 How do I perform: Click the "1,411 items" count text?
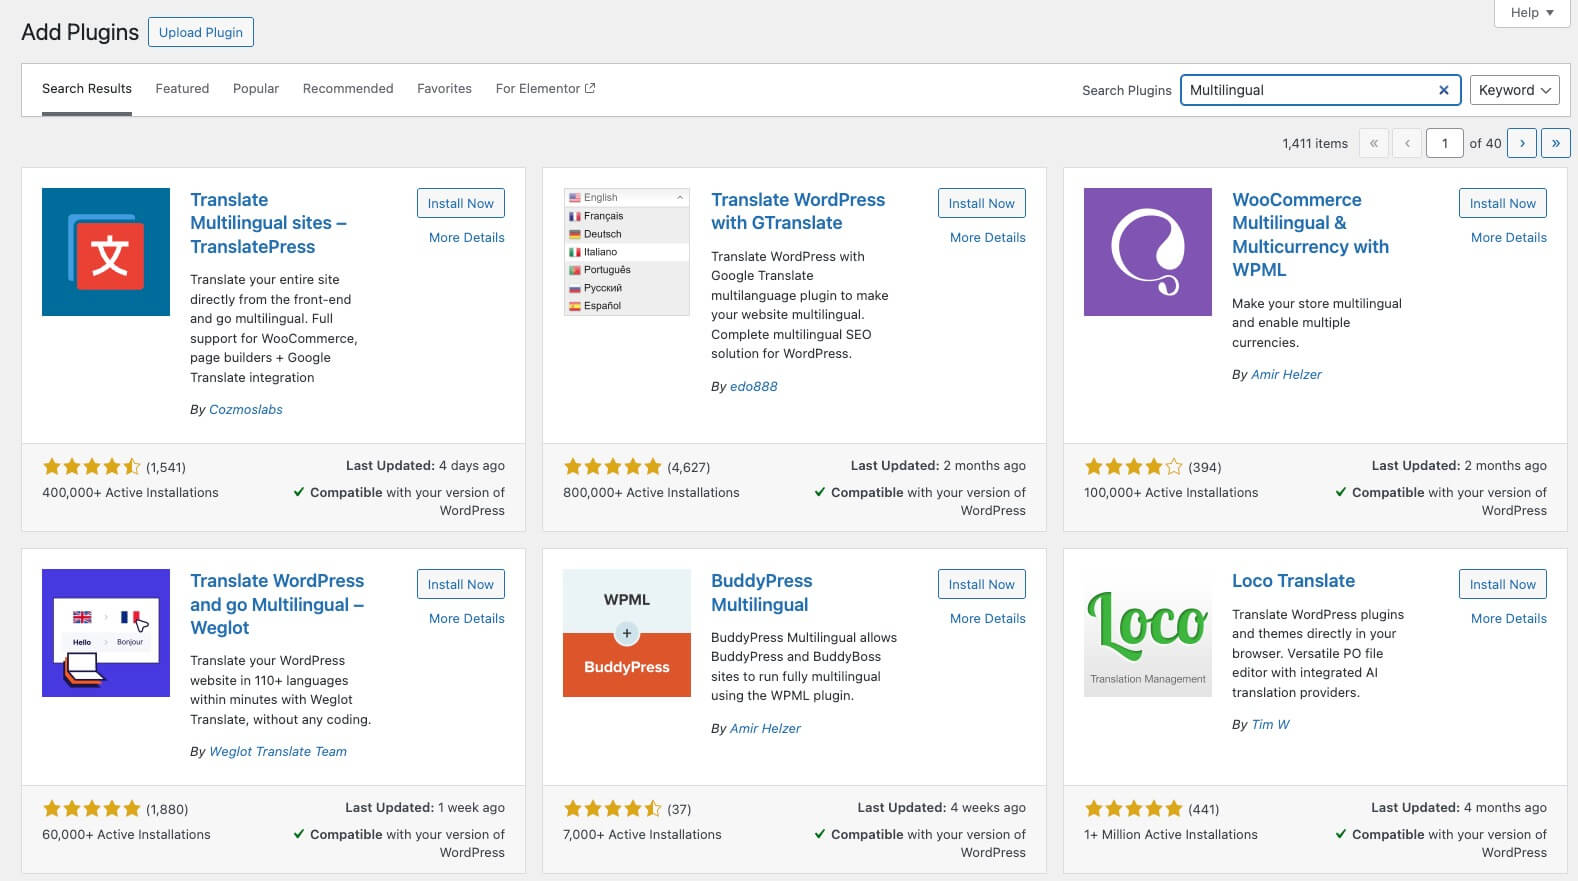click(x=1315, y=144)
